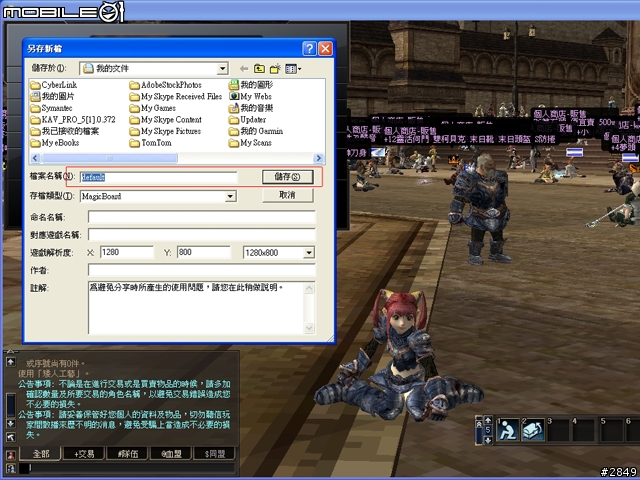The image size is (640, 480).
Task: Switch to the 全部 chat tab
Action: pos(41,453)
